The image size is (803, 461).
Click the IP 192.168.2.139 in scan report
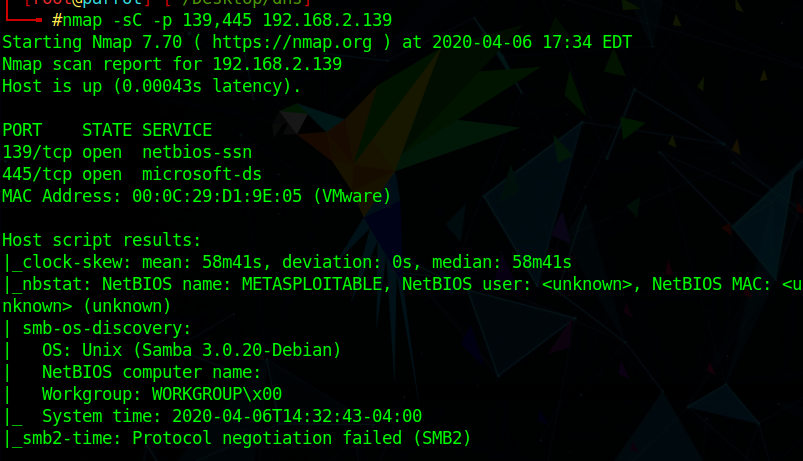(x=277, y=65)
